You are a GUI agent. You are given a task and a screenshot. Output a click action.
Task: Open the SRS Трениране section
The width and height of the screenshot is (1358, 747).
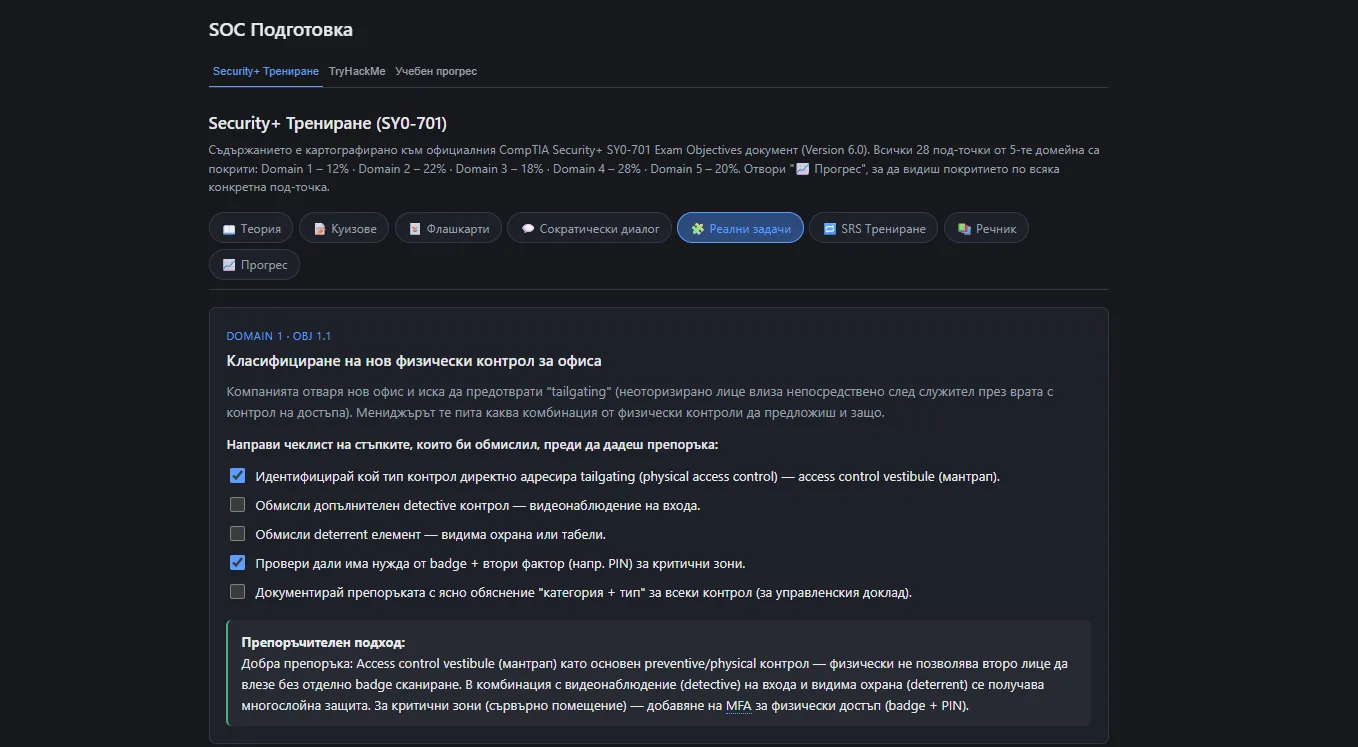(x=874, y=228)
